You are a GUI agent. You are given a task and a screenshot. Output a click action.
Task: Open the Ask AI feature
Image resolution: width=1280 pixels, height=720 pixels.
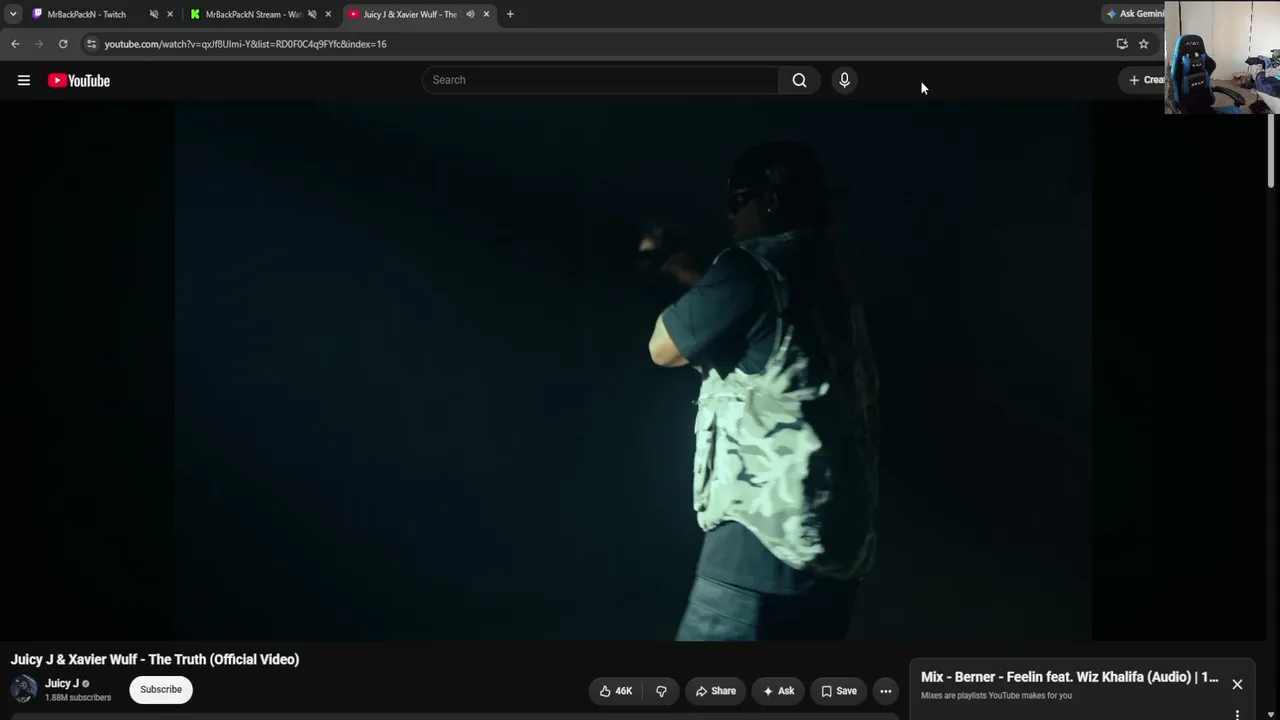coord(778,691)
